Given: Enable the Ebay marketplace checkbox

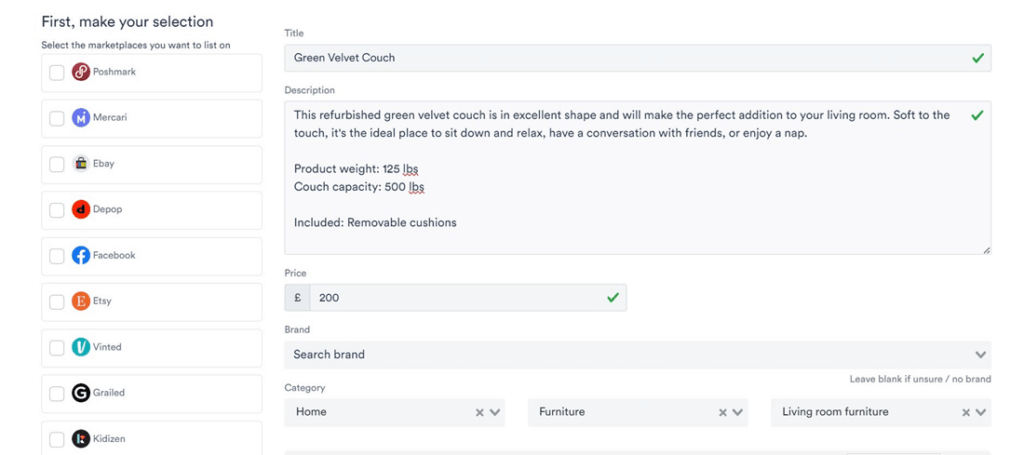Looking at the screenshot, I should tap(57, 165).
